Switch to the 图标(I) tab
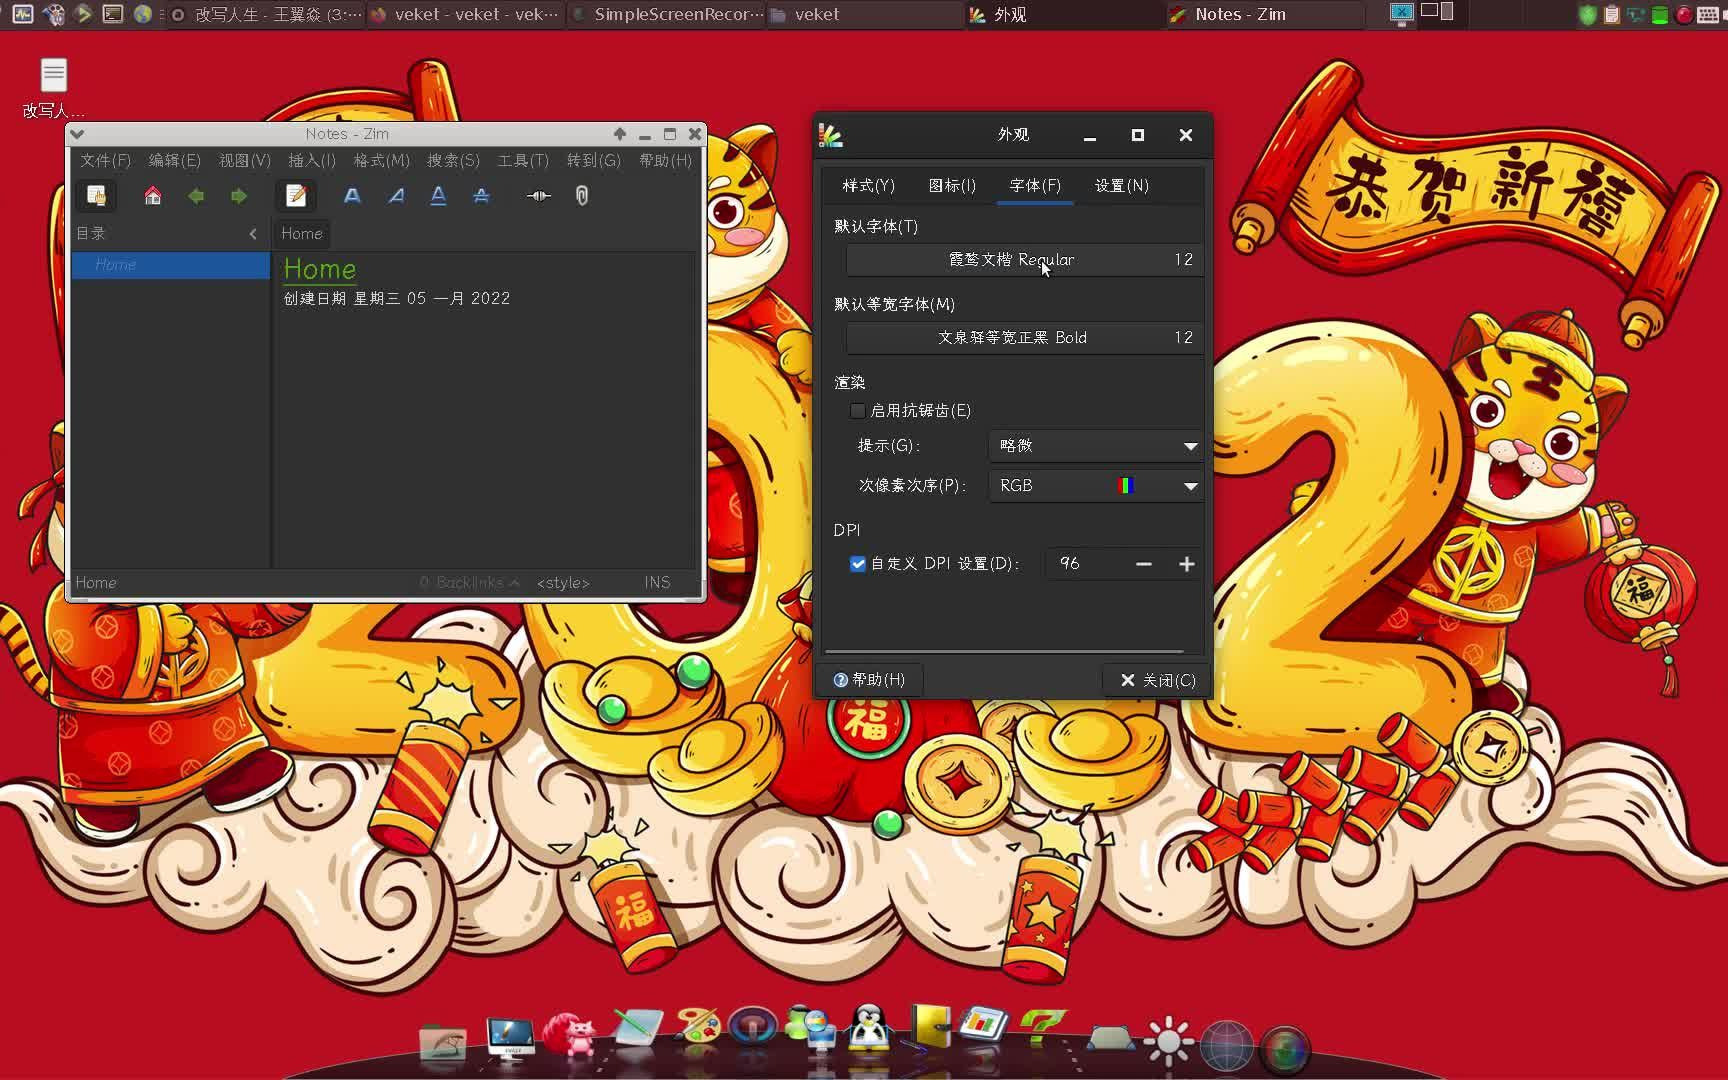Screen dimensions: 1728x1080 click(x=952, y=185)
